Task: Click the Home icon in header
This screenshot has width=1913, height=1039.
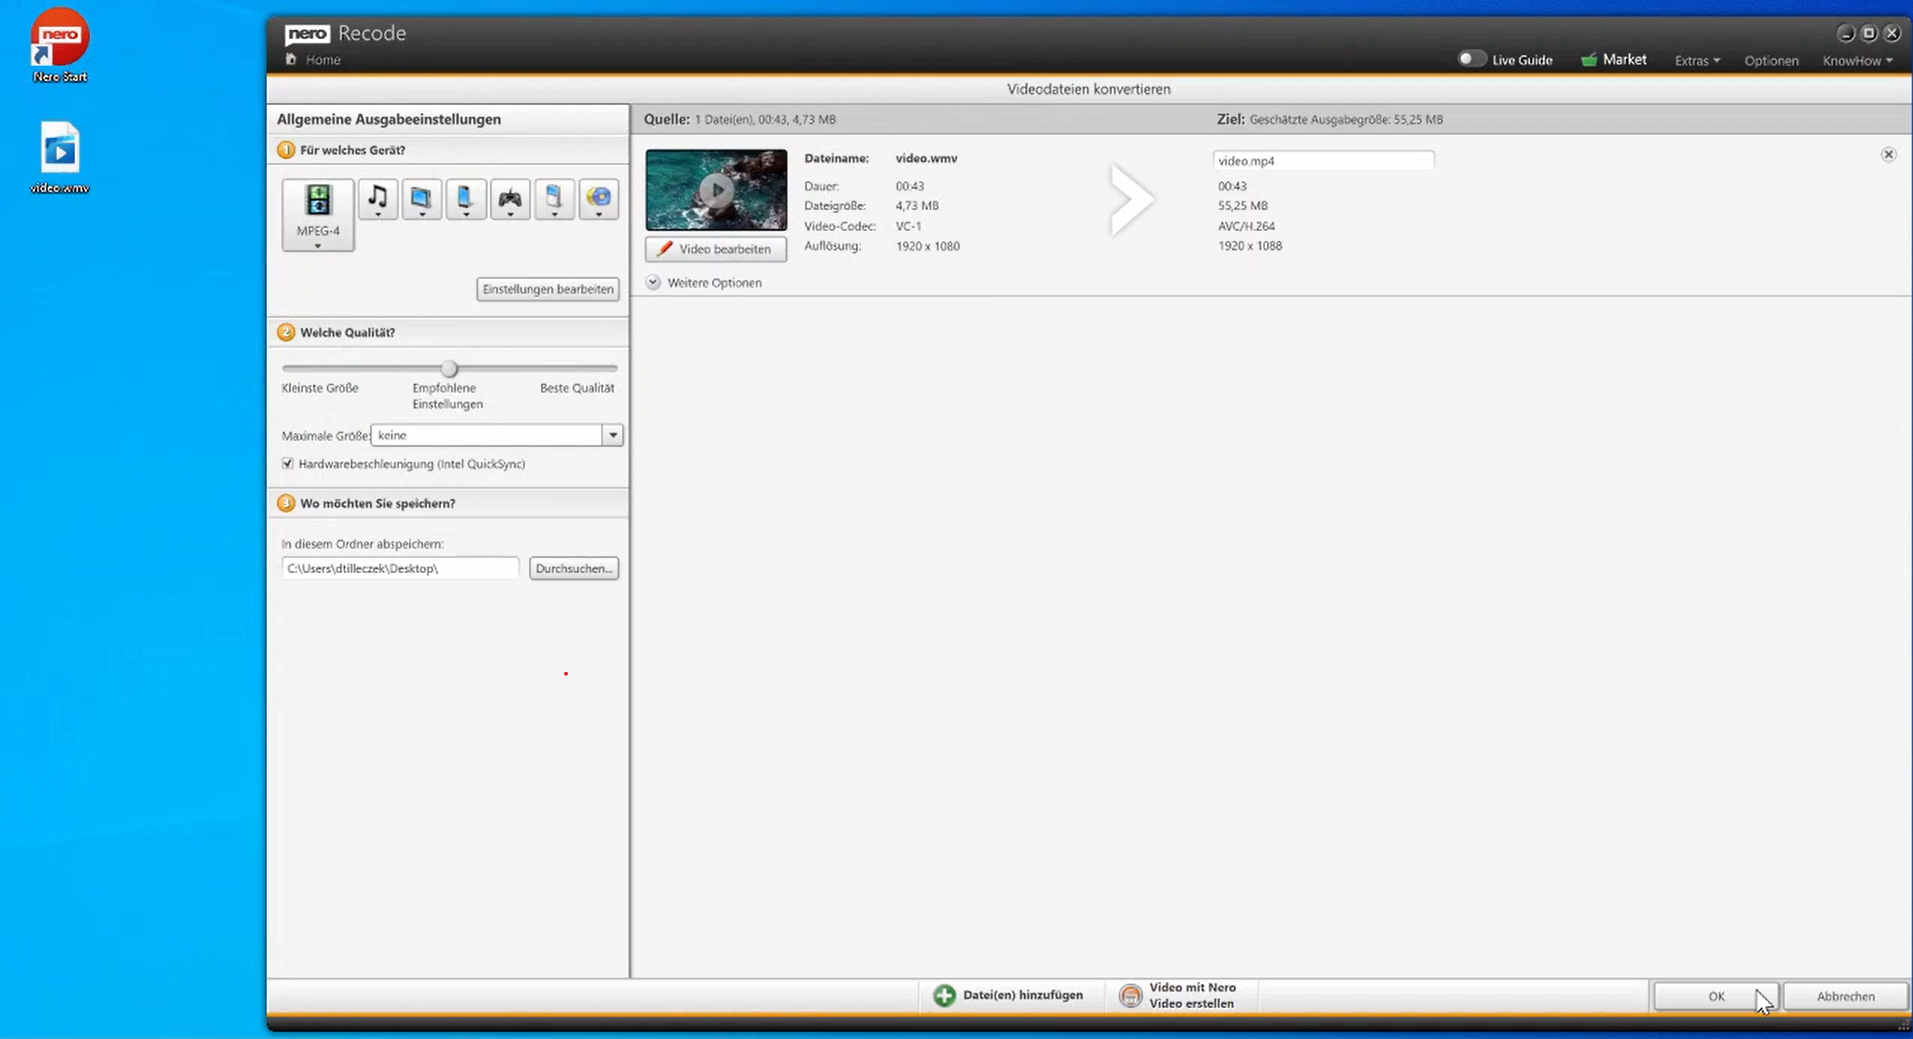Action: pyautogui.click(x=291, y=60)
